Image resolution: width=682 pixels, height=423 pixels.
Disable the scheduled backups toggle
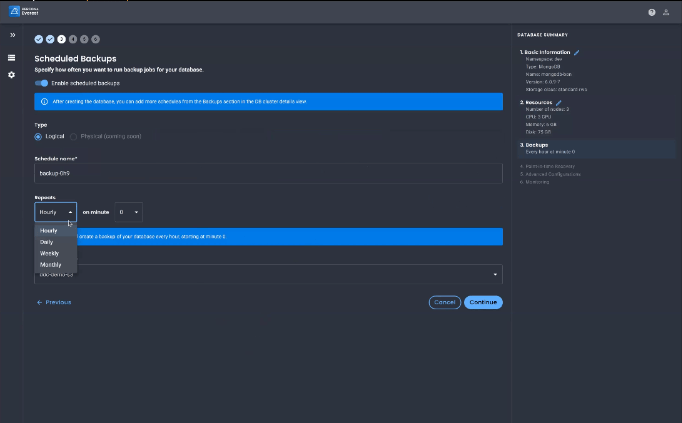42,83
